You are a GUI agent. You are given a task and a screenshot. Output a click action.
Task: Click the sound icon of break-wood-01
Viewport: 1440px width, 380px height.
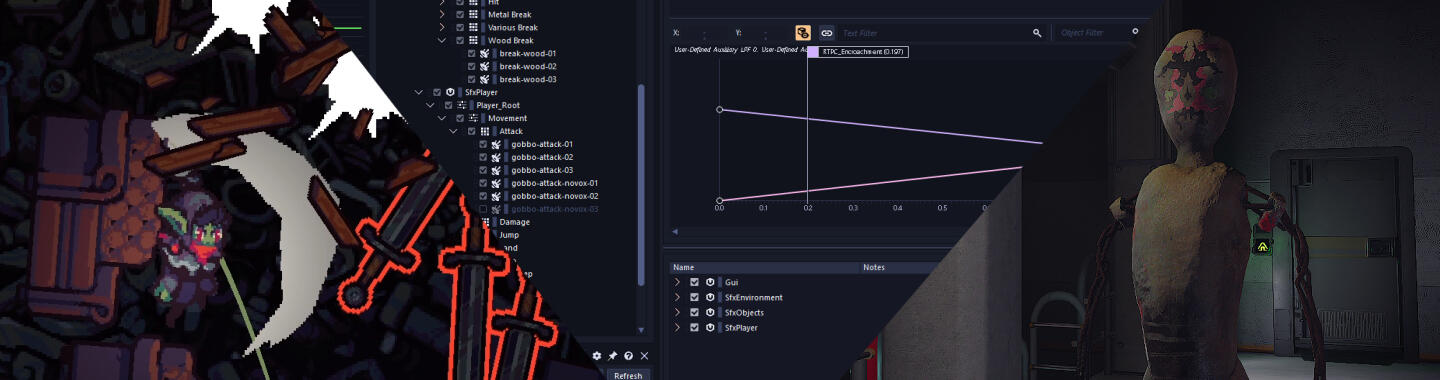(x=485, y=53)
